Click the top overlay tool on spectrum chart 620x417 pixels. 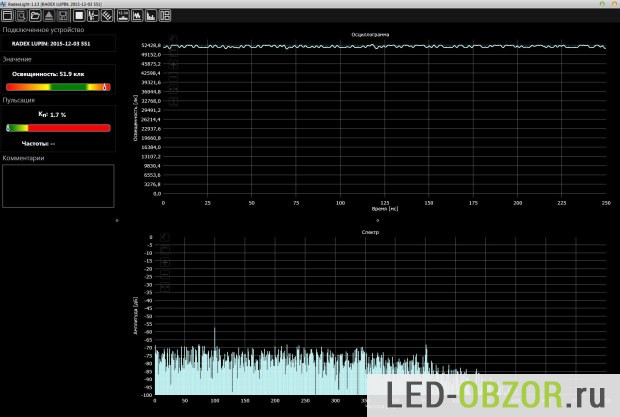tap(167, 237)
